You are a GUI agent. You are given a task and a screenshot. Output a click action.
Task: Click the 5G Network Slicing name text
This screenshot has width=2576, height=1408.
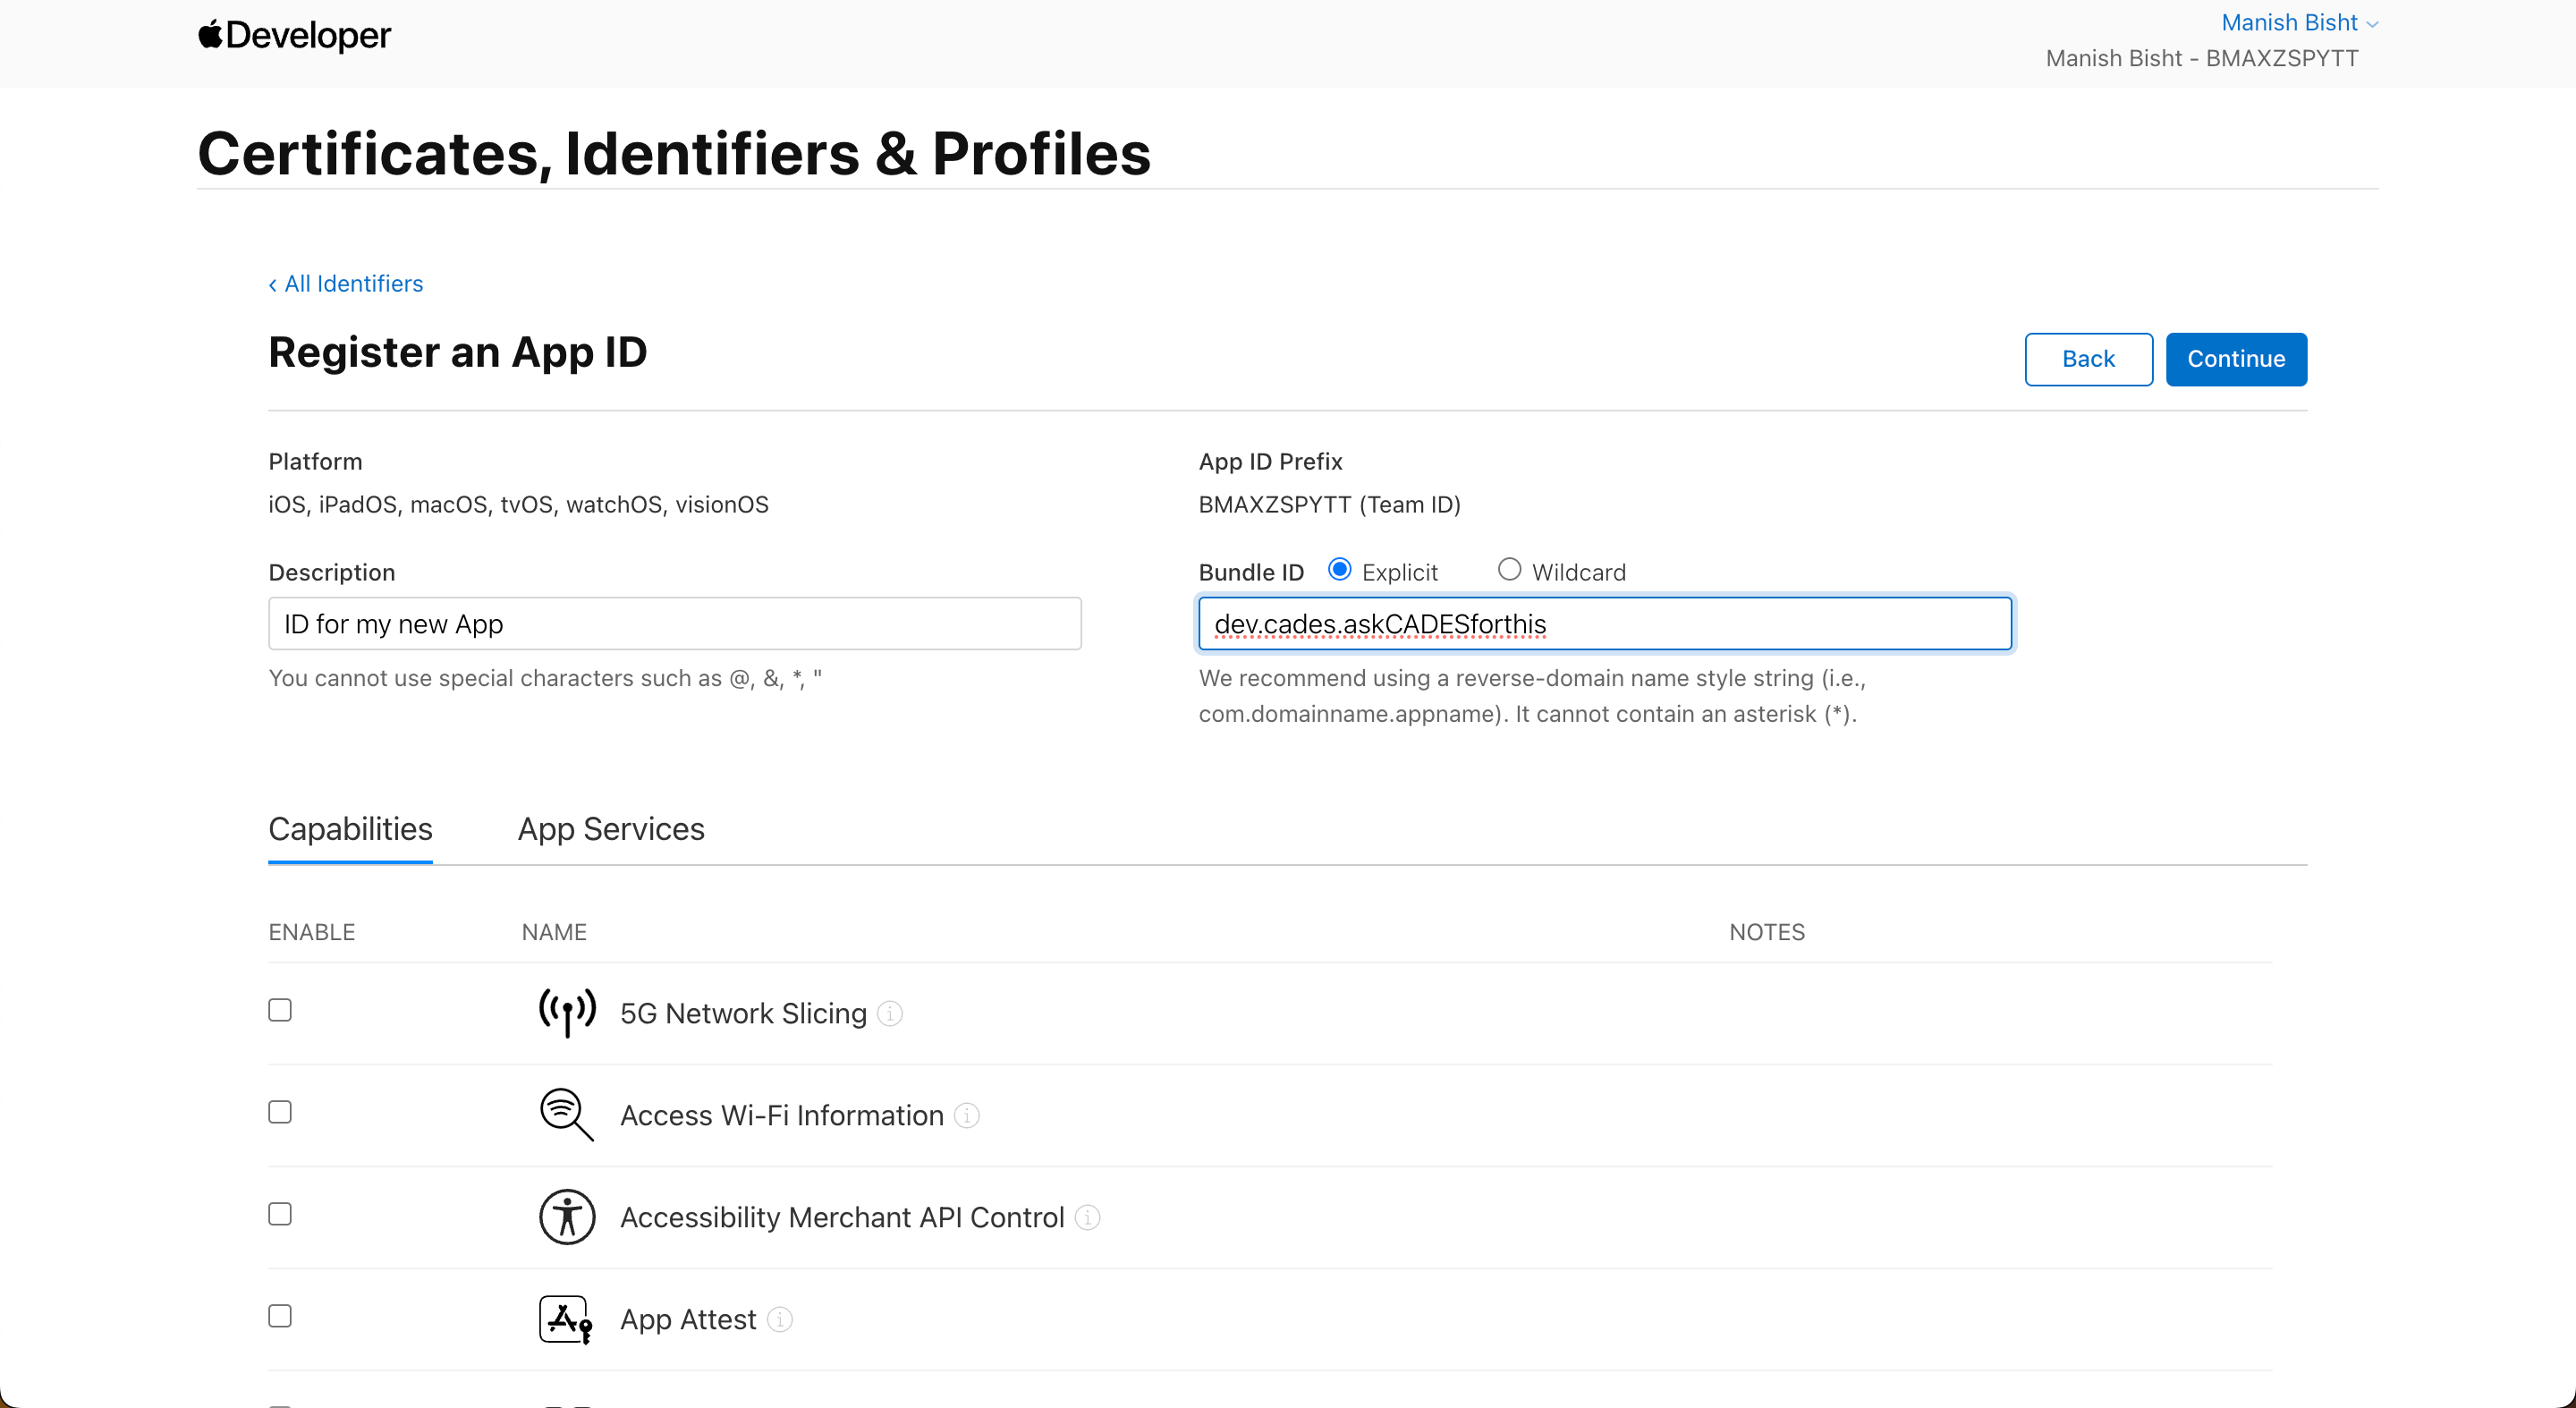pyautogui.click(x=743, y=1013)
